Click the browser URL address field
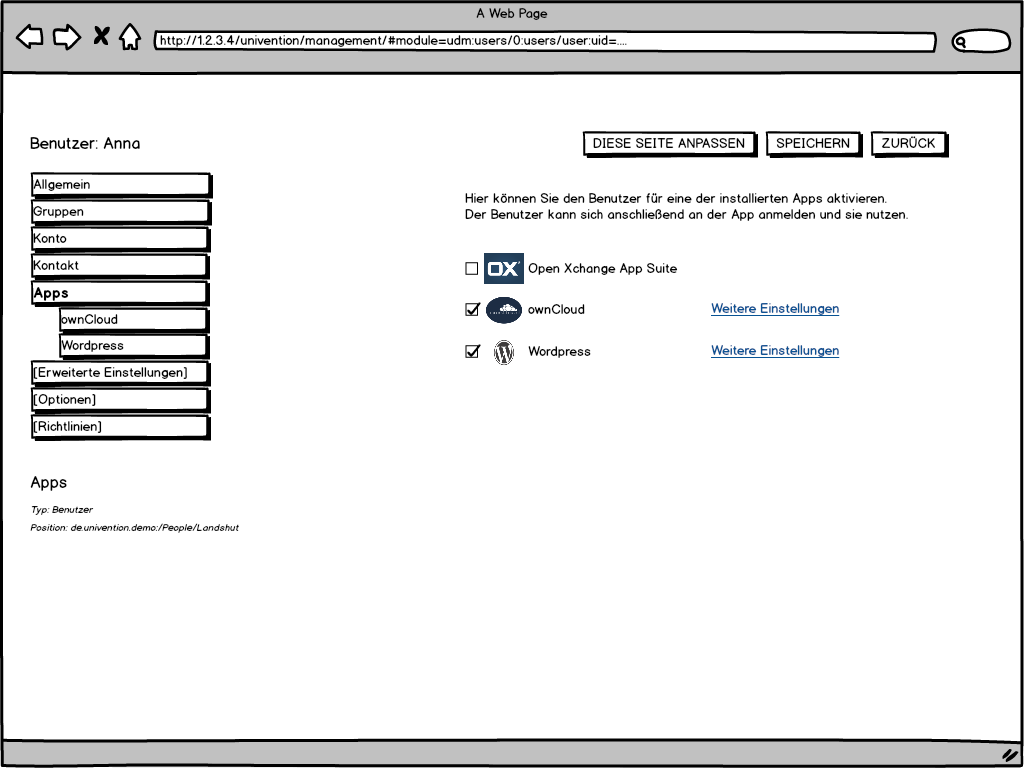Viewport: 1024px width, 768px height. tap(544, 42)
